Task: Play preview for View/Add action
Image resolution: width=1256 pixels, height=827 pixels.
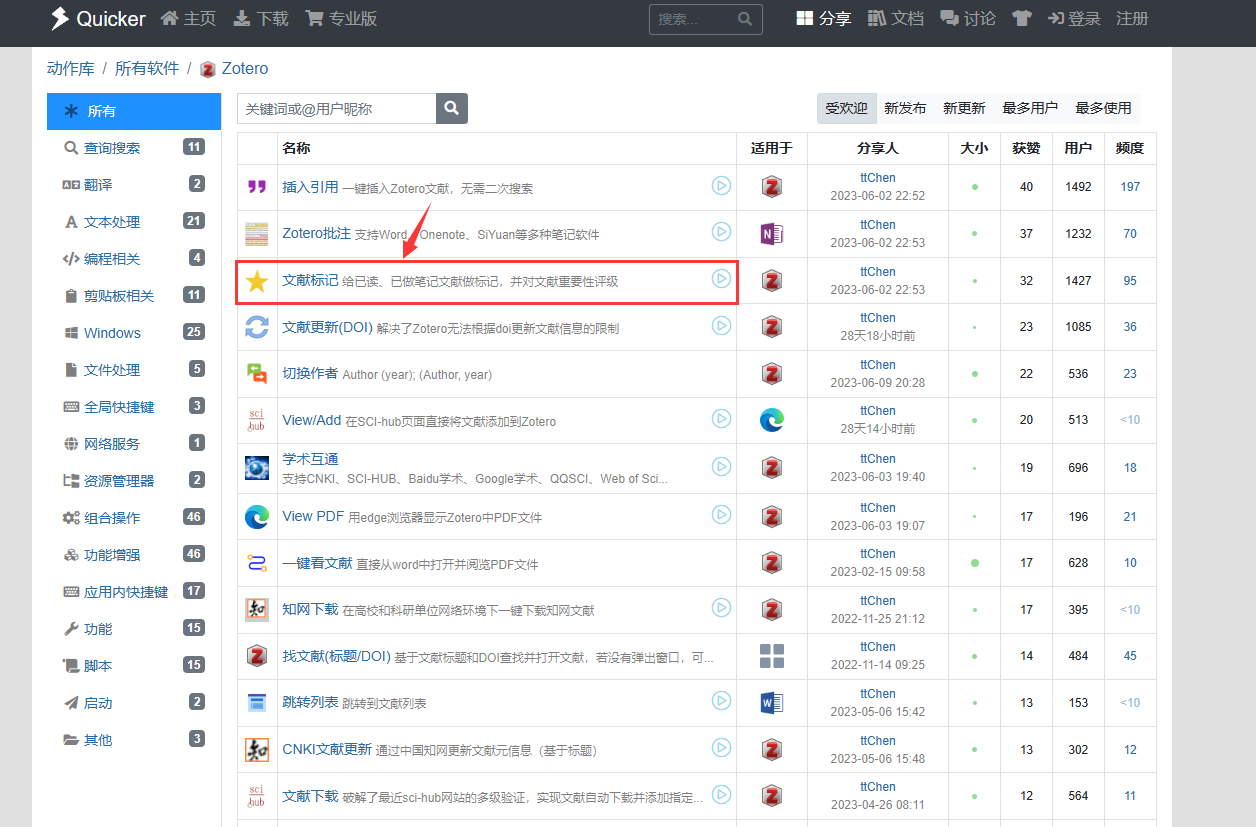Action: (721, 418)
